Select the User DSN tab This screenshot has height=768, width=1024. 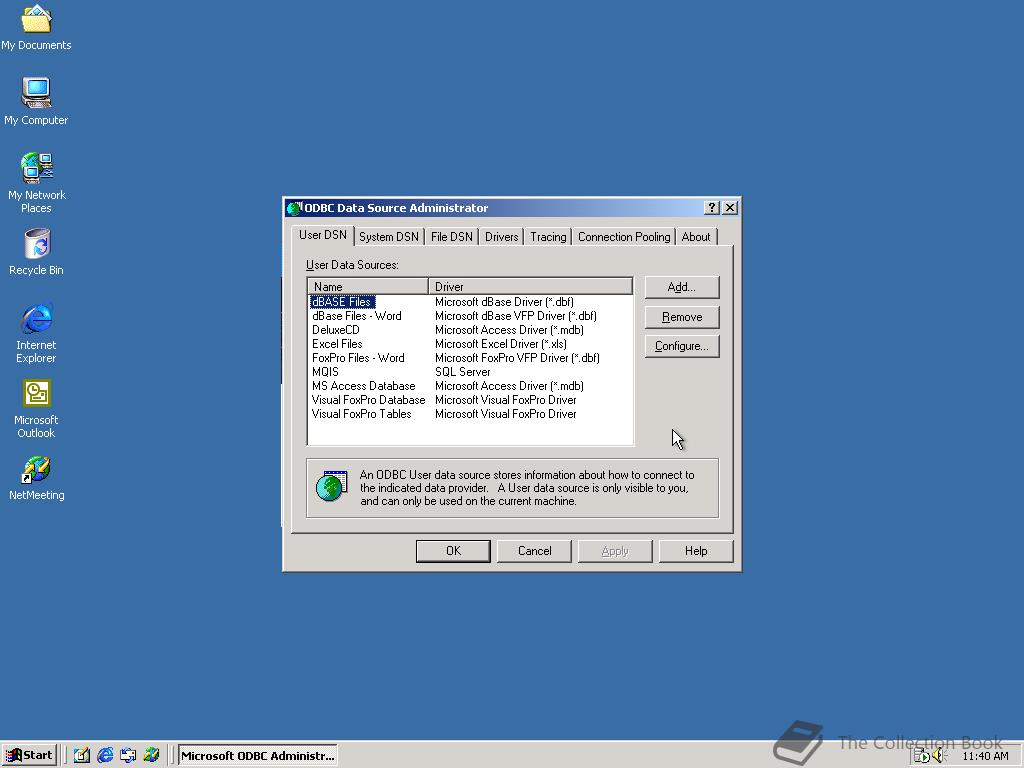click(x=323, y=235)
